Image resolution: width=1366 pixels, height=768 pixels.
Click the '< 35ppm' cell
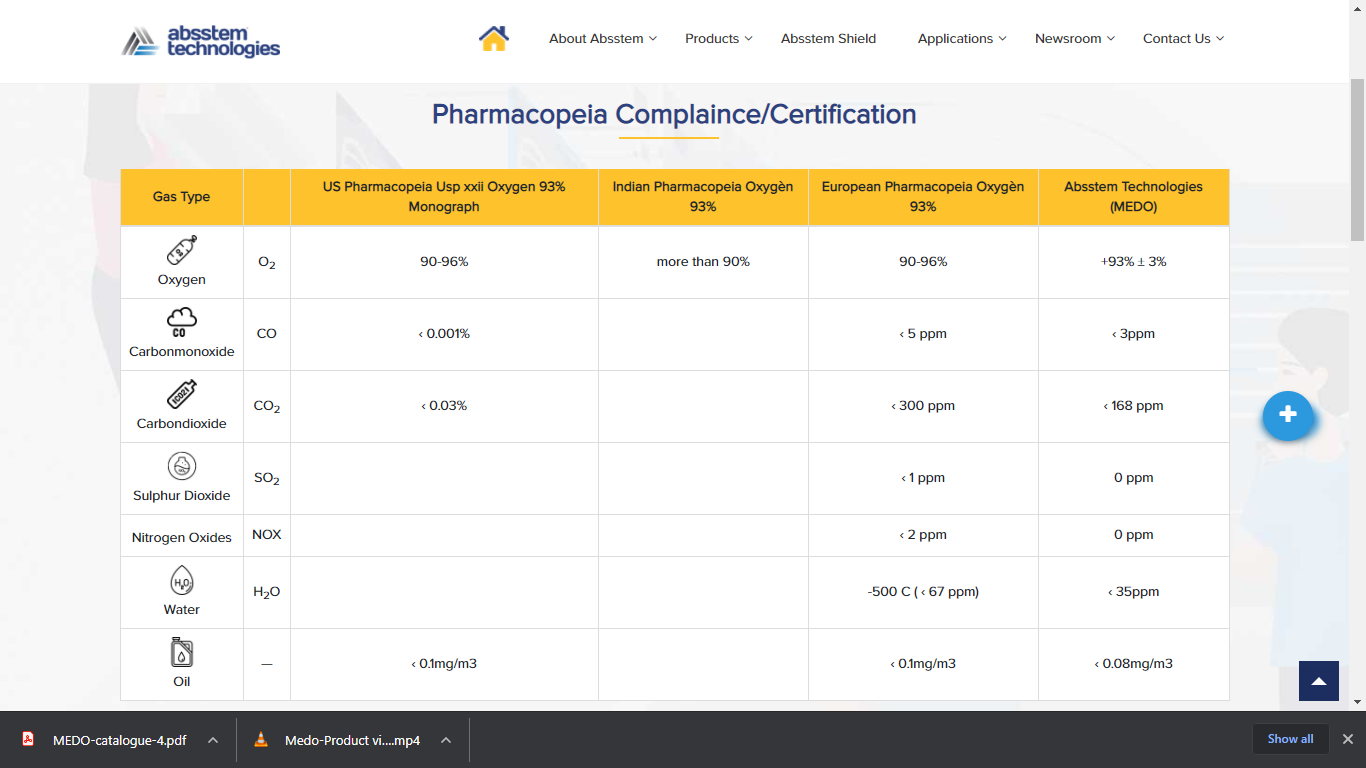(x=1134, y=592)
